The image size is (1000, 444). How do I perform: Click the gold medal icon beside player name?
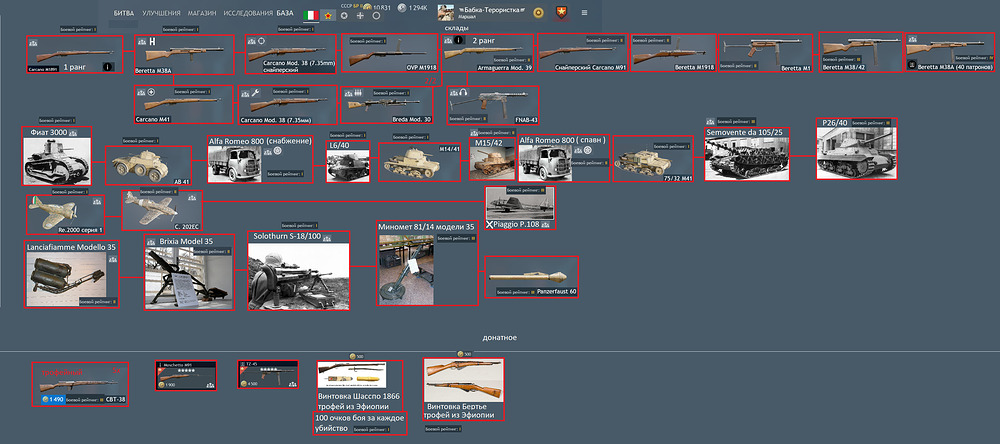[538, 12]
